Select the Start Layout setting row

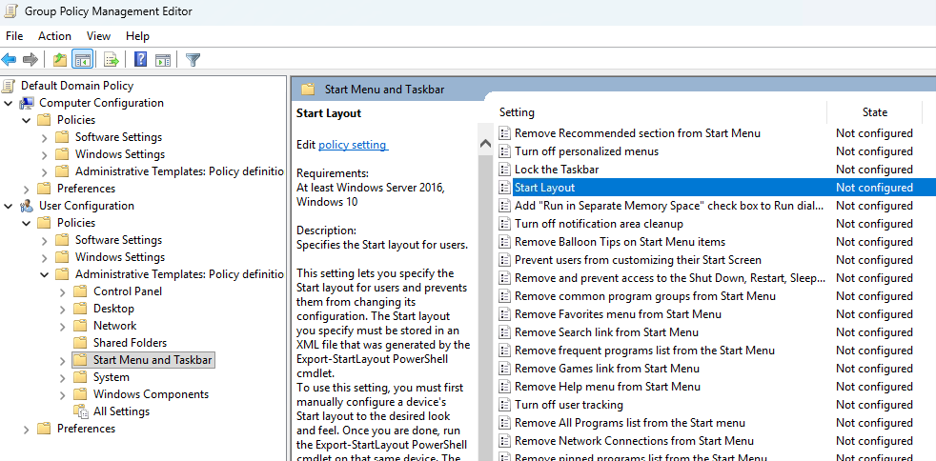coord(715,188)
